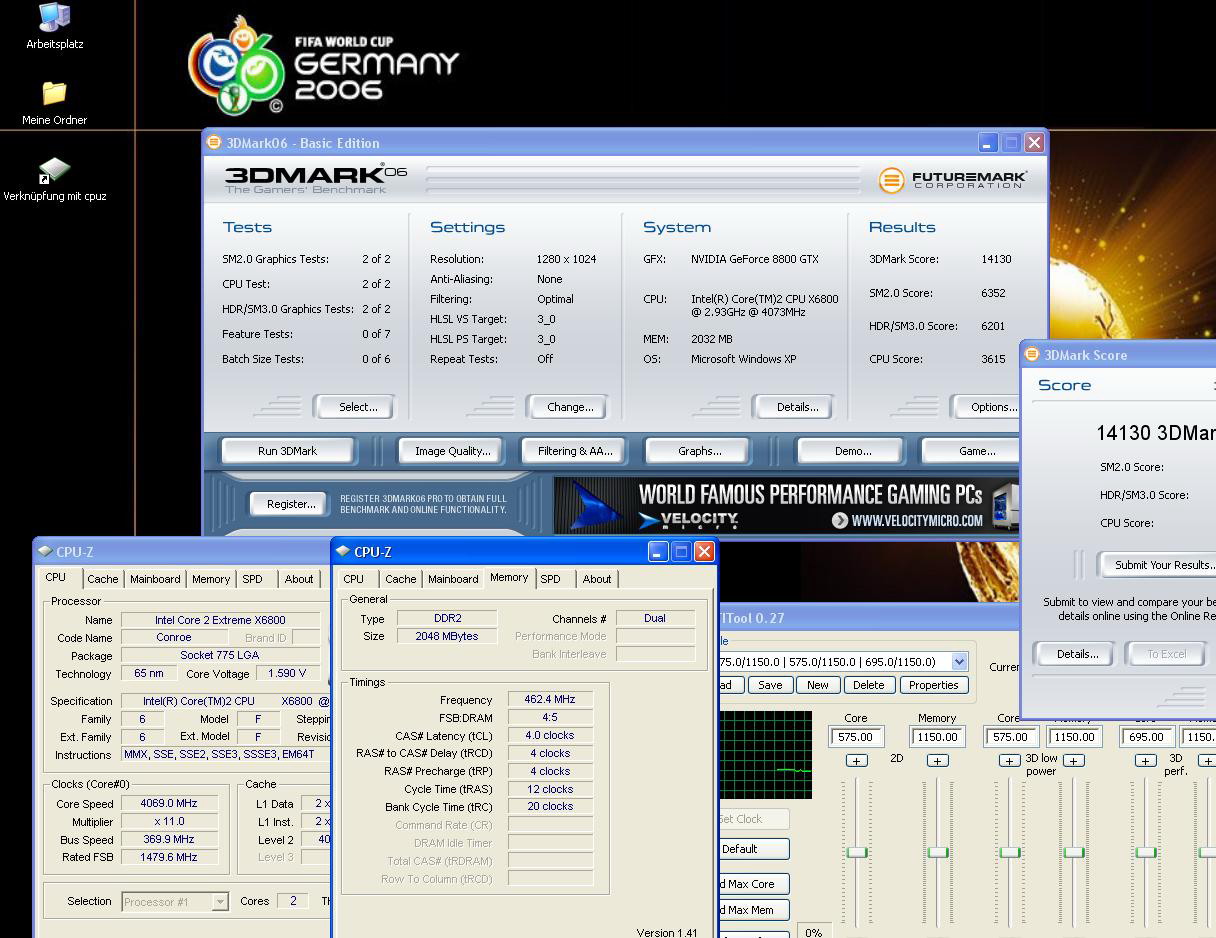Viewport: 1216px width, 938px height.
Task: Click the ATITool temperature graph
Action: click(765, 755)
